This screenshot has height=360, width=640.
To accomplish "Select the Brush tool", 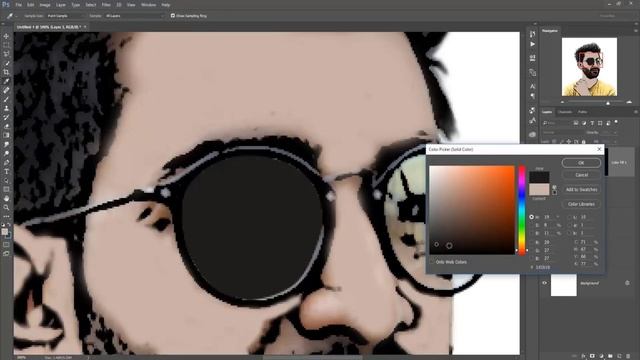I will pos(6,99).
